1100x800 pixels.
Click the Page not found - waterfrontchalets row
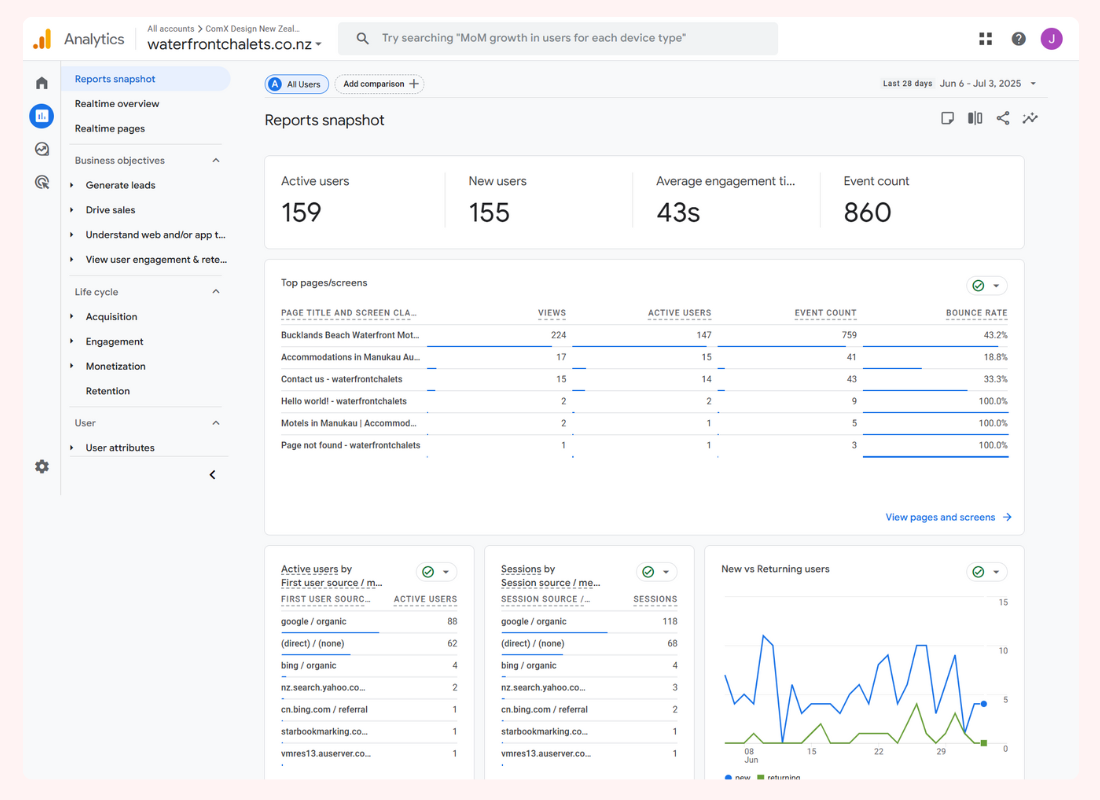click(644, 446)
